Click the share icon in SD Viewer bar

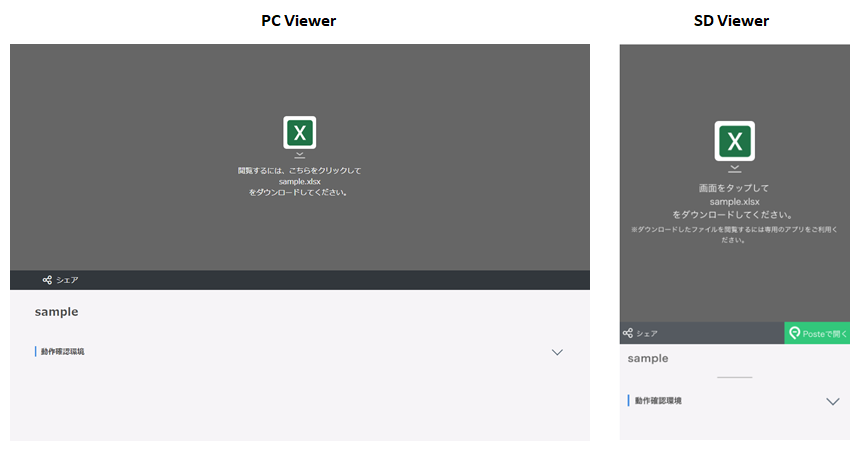point(628,333)
